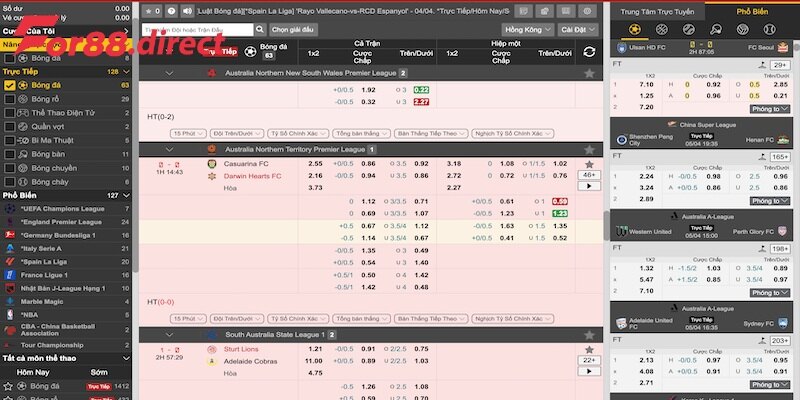Switch to the Phổ Biến tab
This screenshot has width=800, height=400.
point(751,11)
